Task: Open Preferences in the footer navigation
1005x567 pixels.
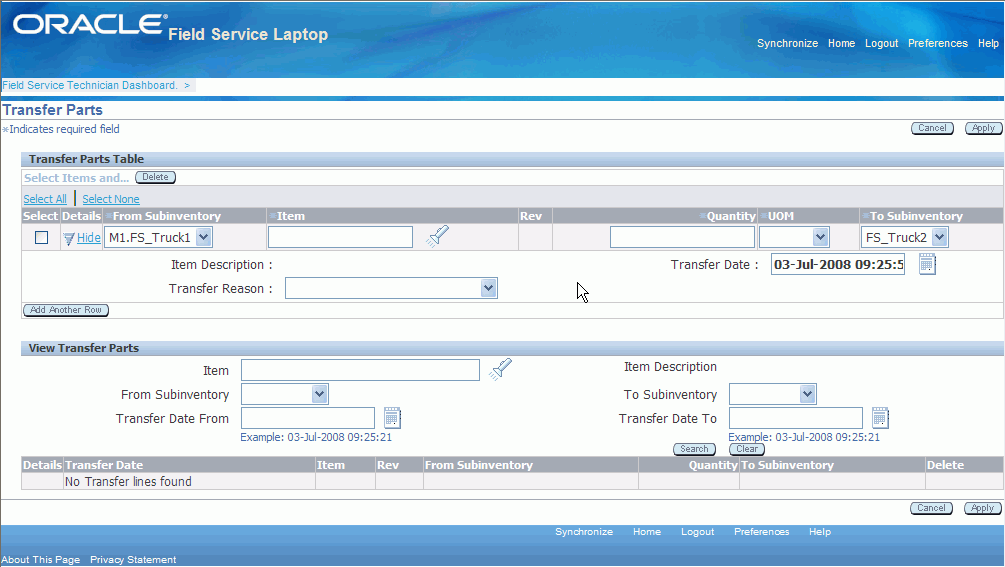Action: click(761, 532)
